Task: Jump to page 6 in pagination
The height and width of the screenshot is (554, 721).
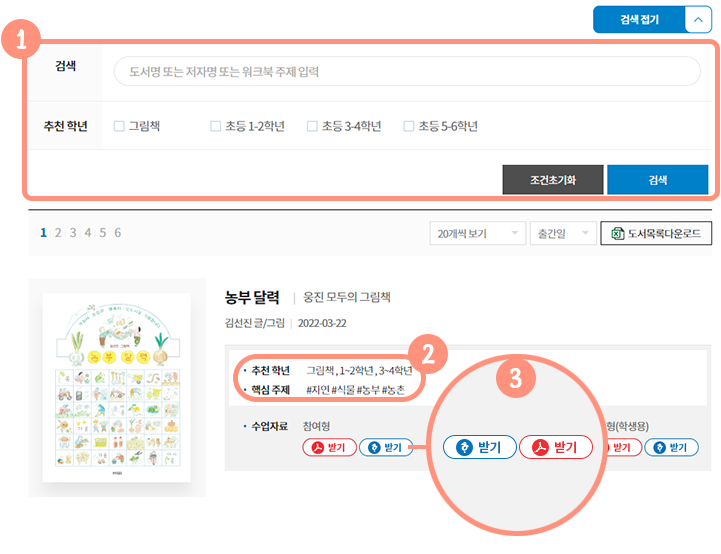Action: click(x=117, y=233)
